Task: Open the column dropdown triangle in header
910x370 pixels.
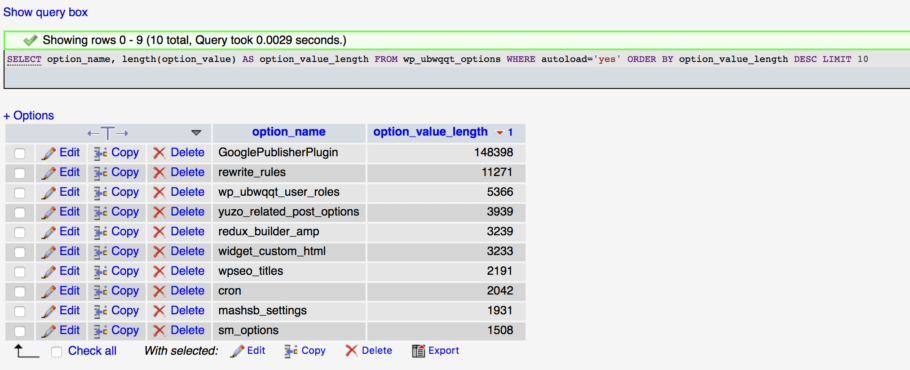Action: 196,133
